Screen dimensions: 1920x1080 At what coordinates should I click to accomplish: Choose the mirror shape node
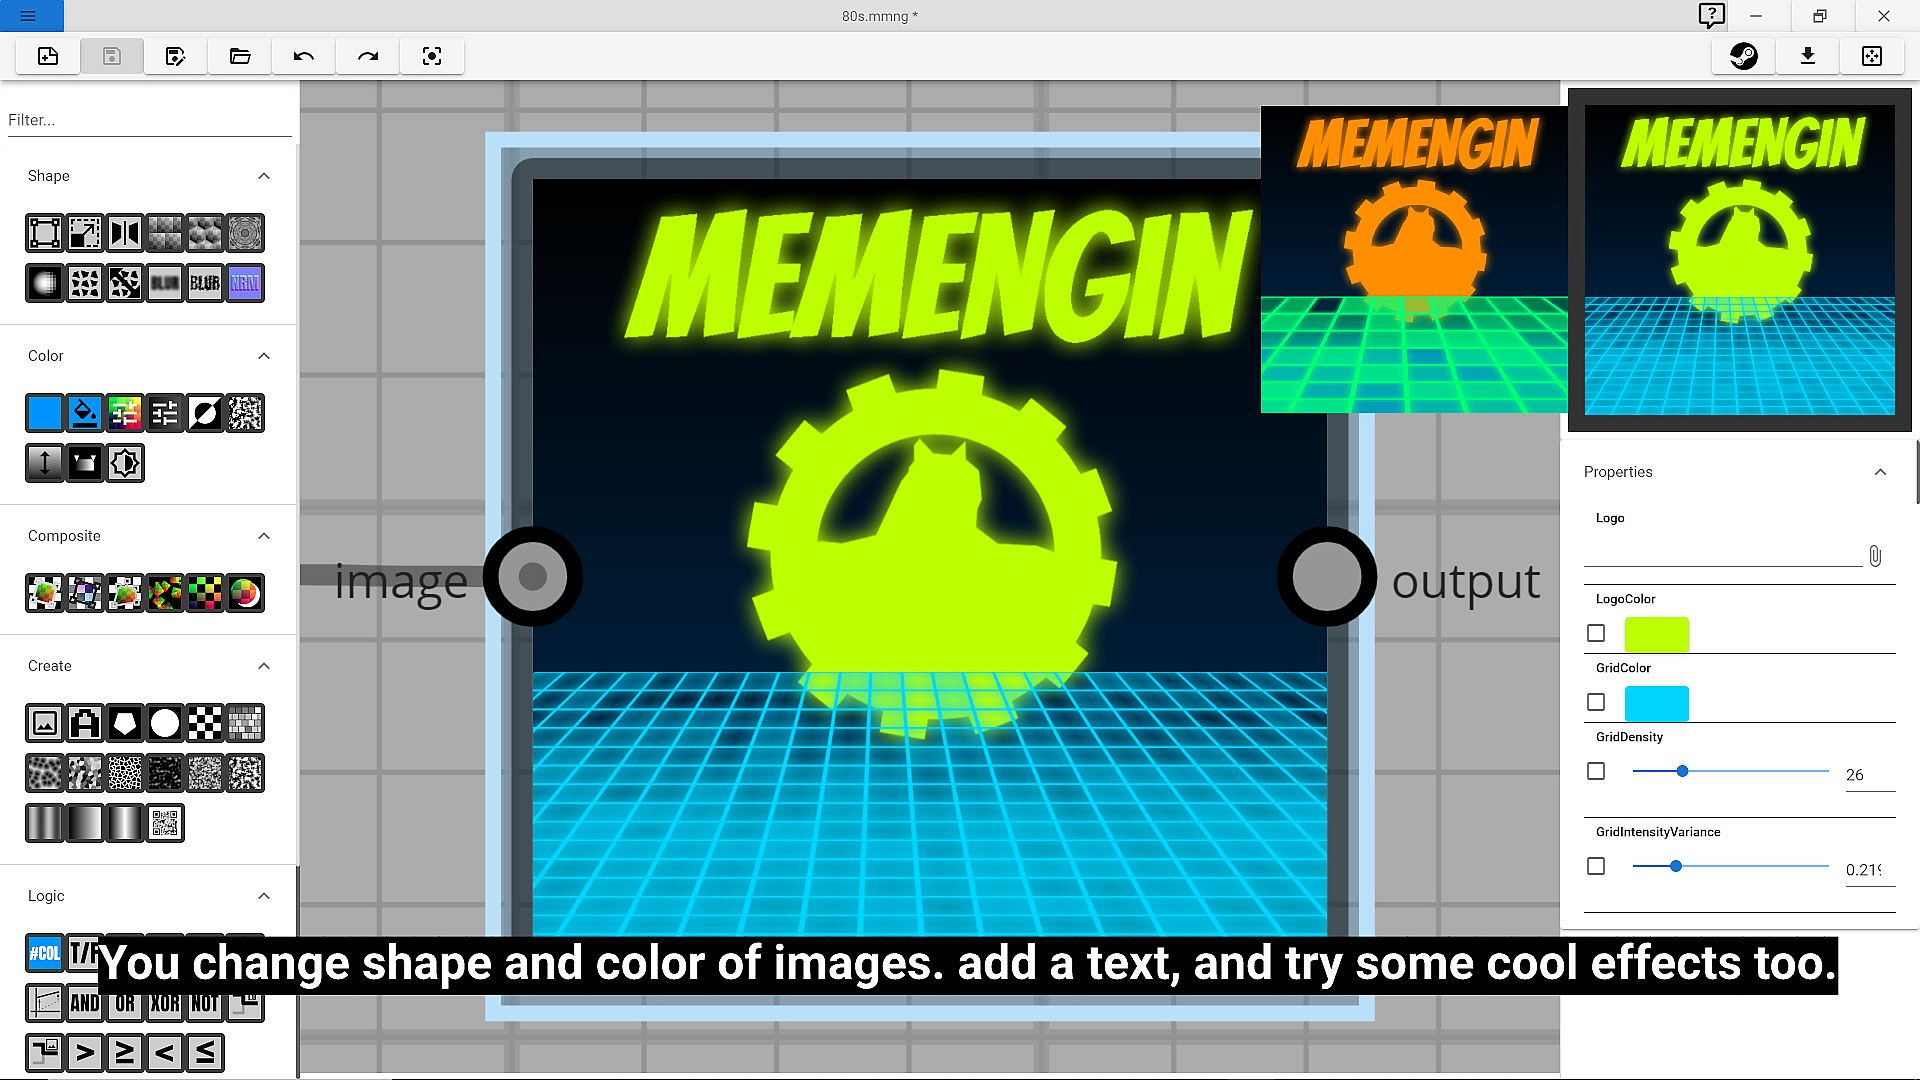125,233
